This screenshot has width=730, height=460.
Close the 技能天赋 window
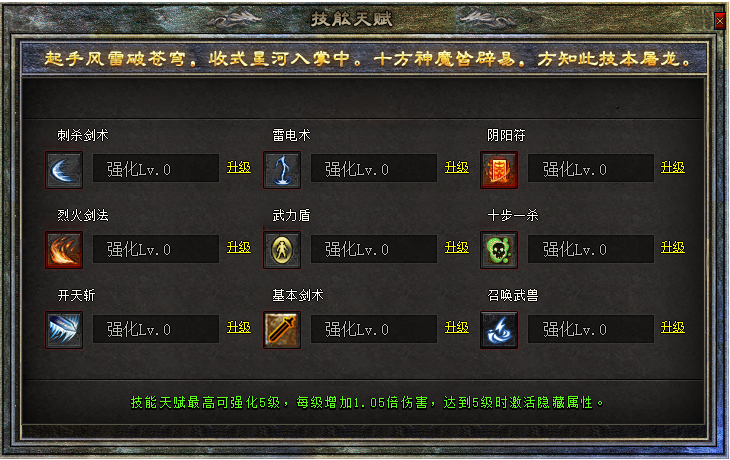click(720, 21)
